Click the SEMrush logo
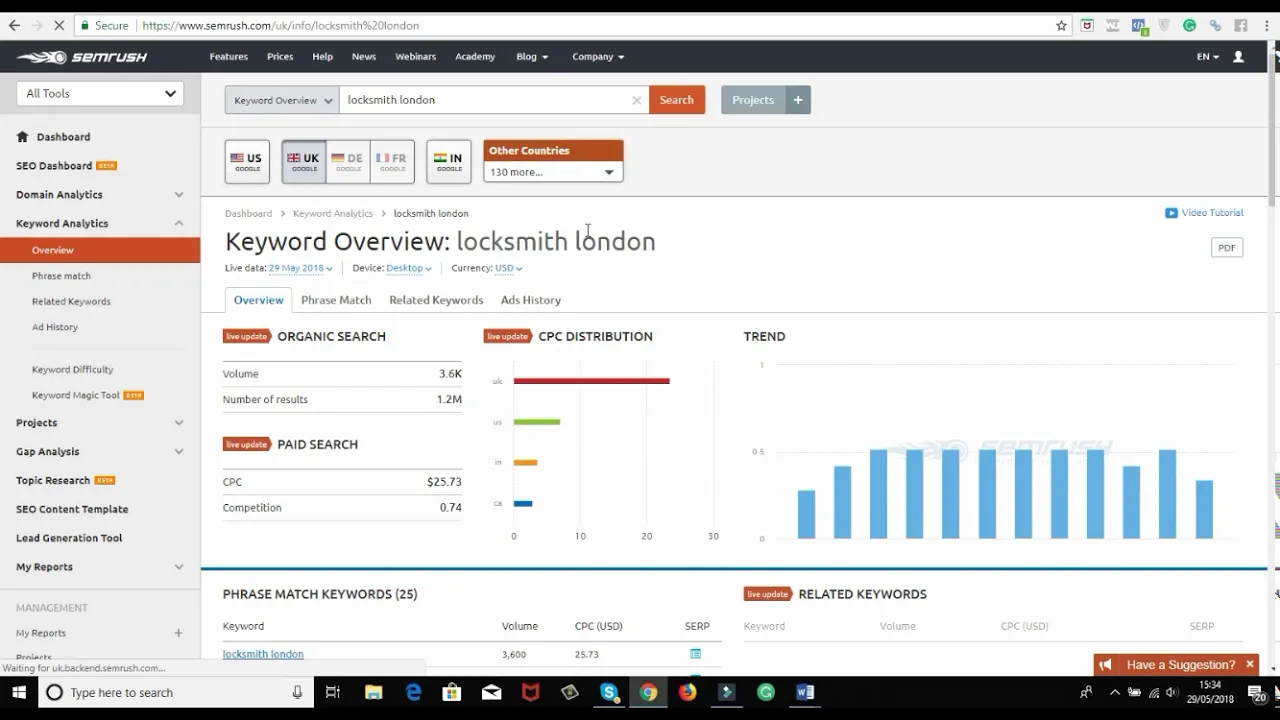This screenshot has width=1280, height=720. tap(82, 57)
